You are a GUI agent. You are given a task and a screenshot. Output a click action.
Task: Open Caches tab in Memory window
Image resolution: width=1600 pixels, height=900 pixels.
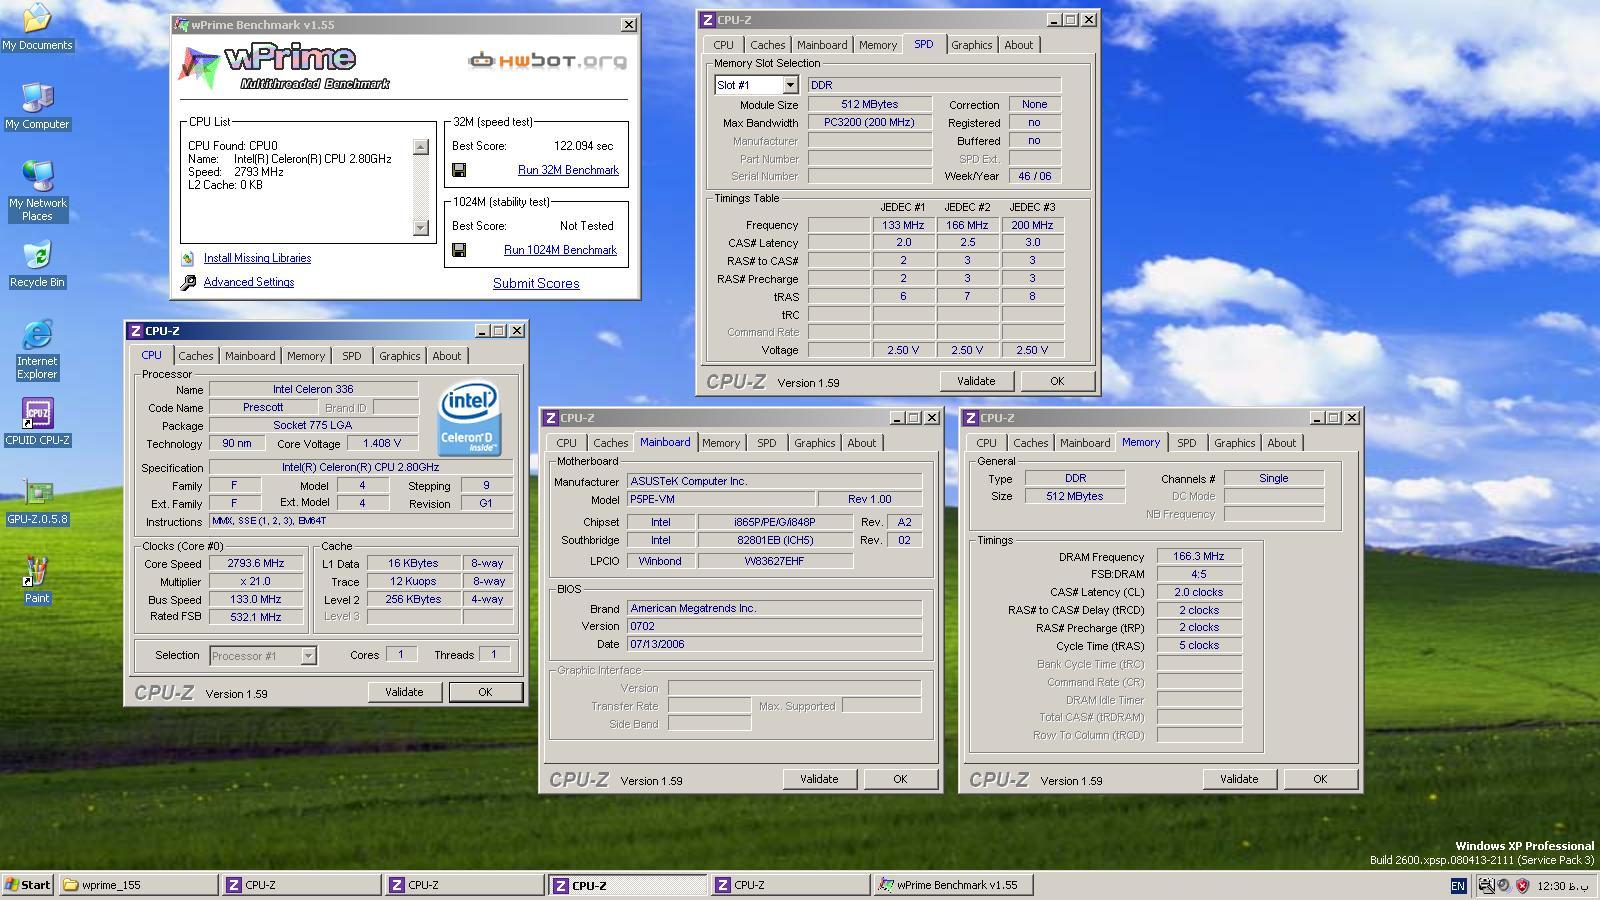coord(1030,443)
